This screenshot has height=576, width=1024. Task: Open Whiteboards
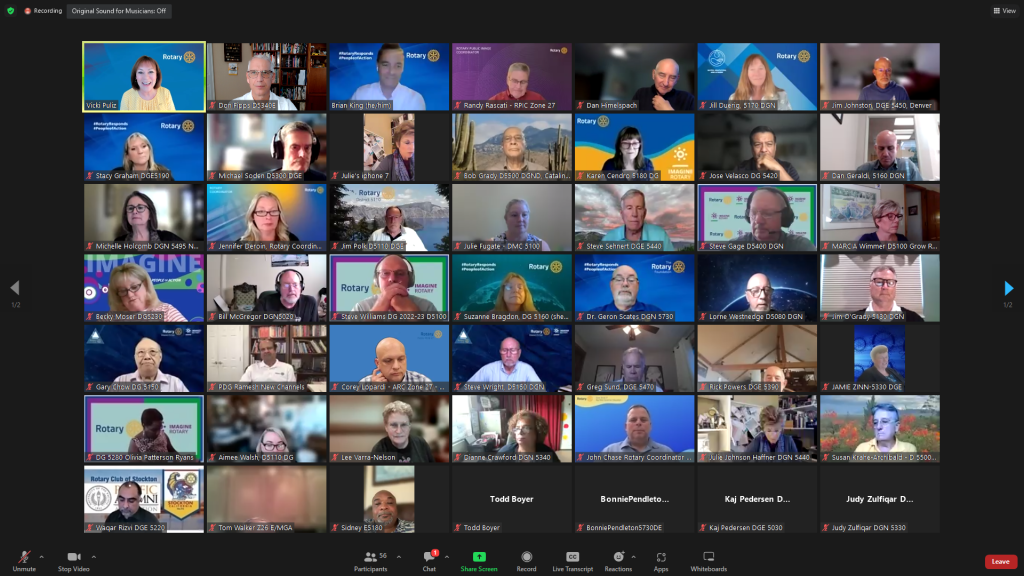(708, 560)
